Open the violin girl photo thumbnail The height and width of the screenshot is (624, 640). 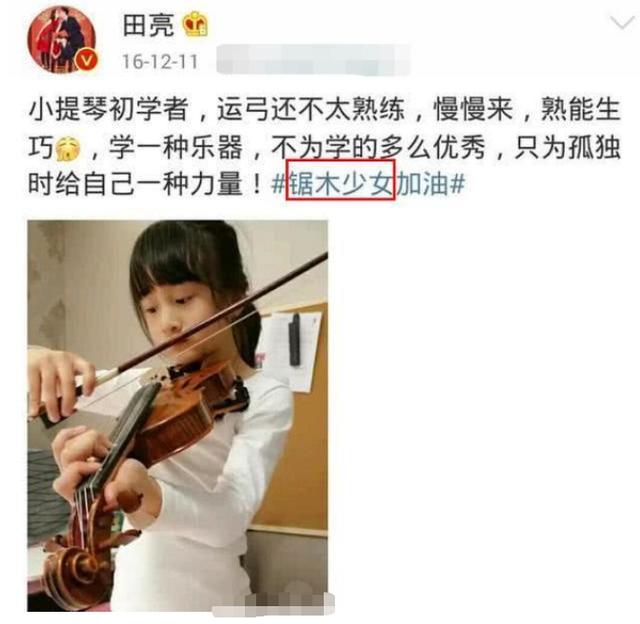[178, 415]
